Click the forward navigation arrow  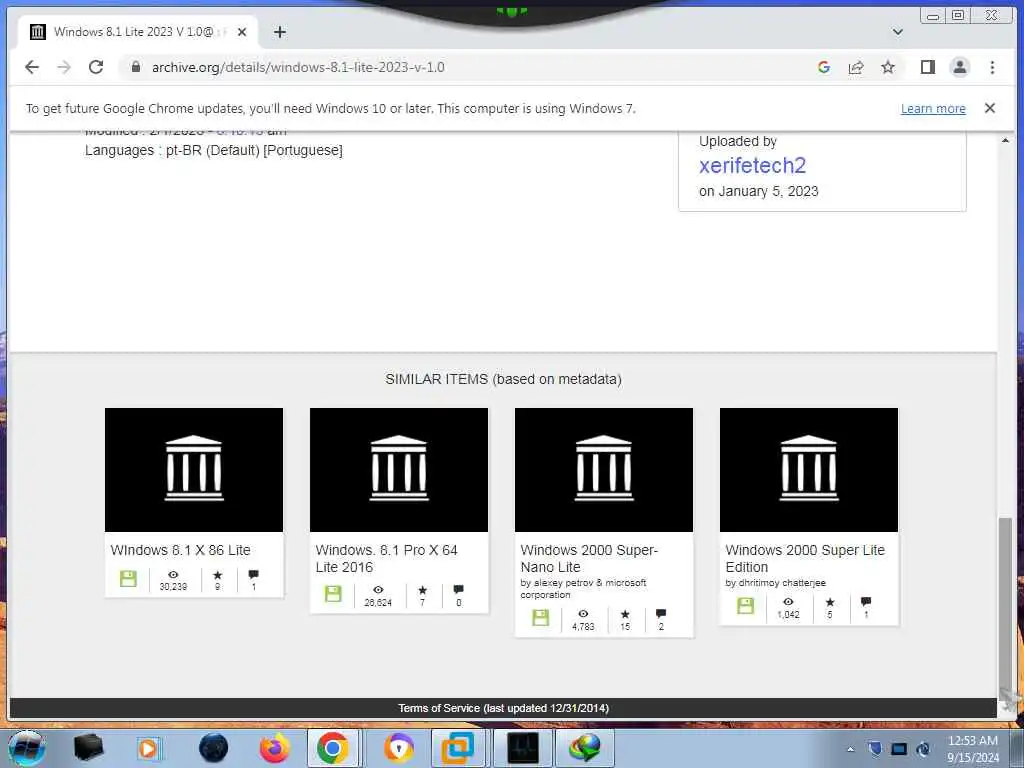tap(64, 67)
